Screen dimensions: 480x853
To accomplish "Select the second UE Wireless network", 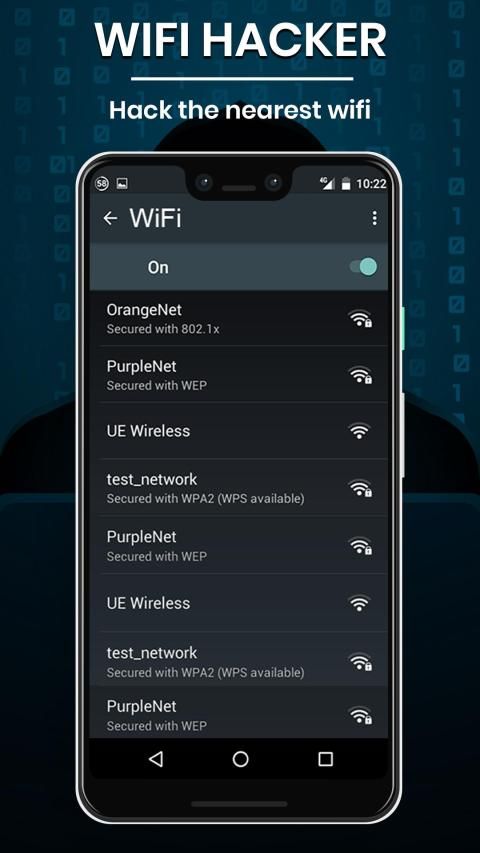I will tap(238, 603).
